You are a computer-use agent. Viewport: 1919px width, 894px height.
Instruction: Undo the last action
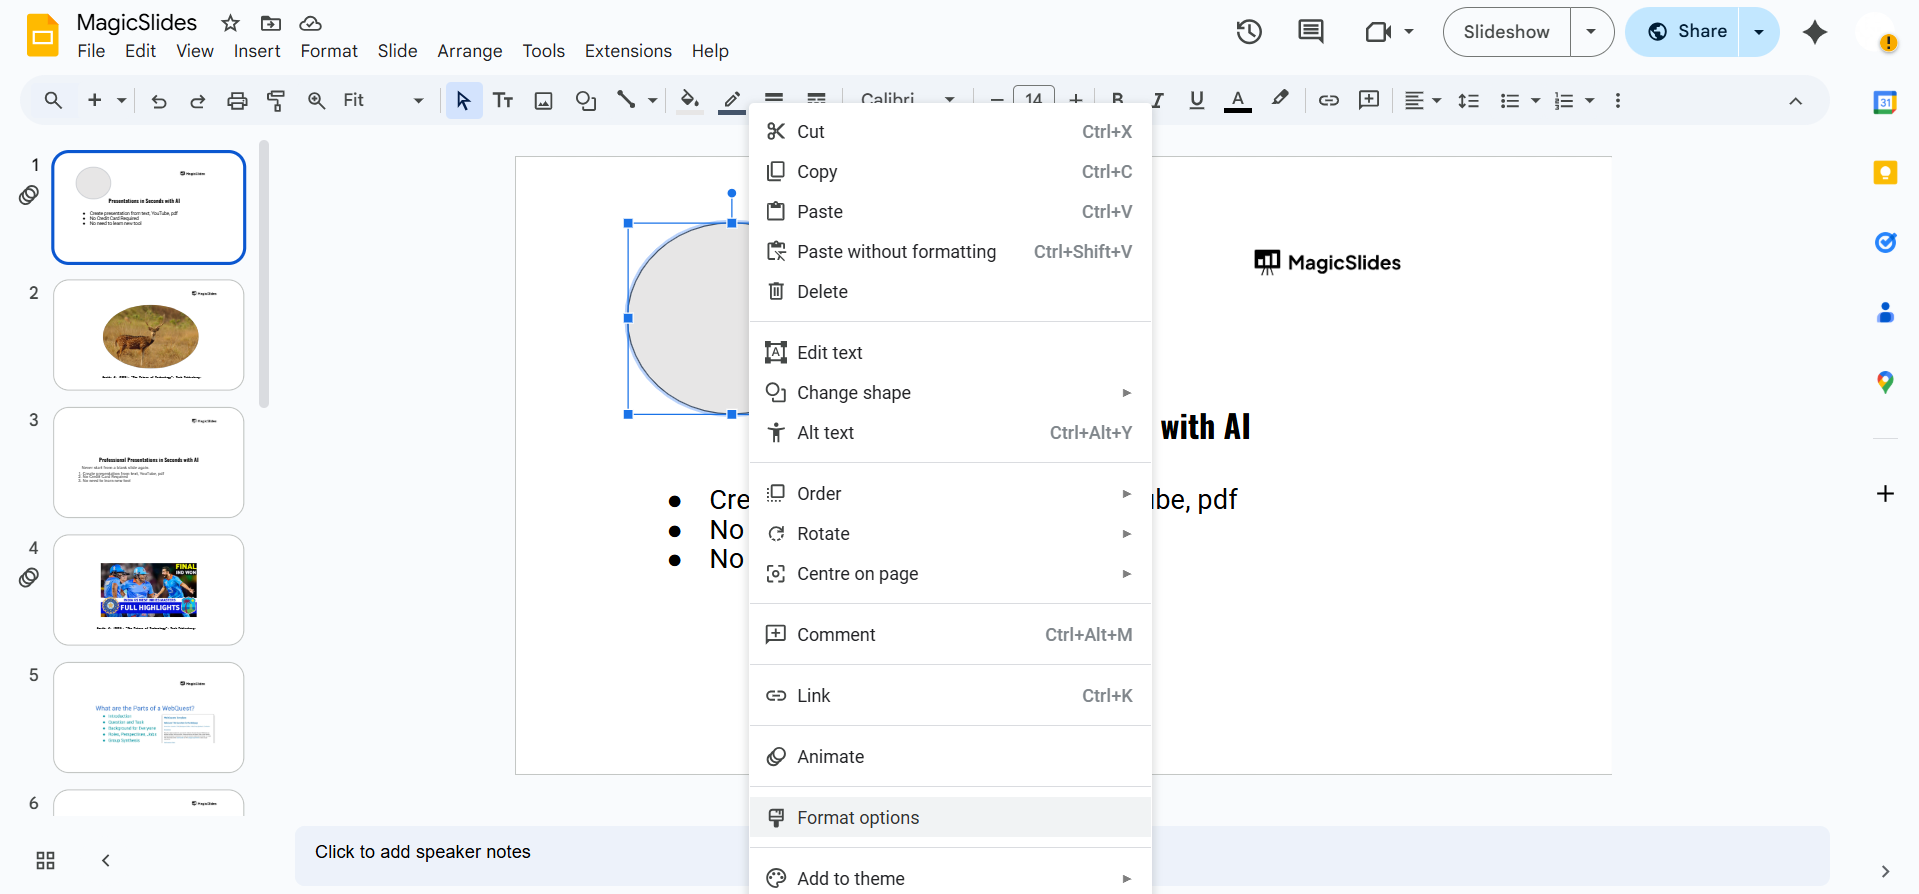click(159, 100)
